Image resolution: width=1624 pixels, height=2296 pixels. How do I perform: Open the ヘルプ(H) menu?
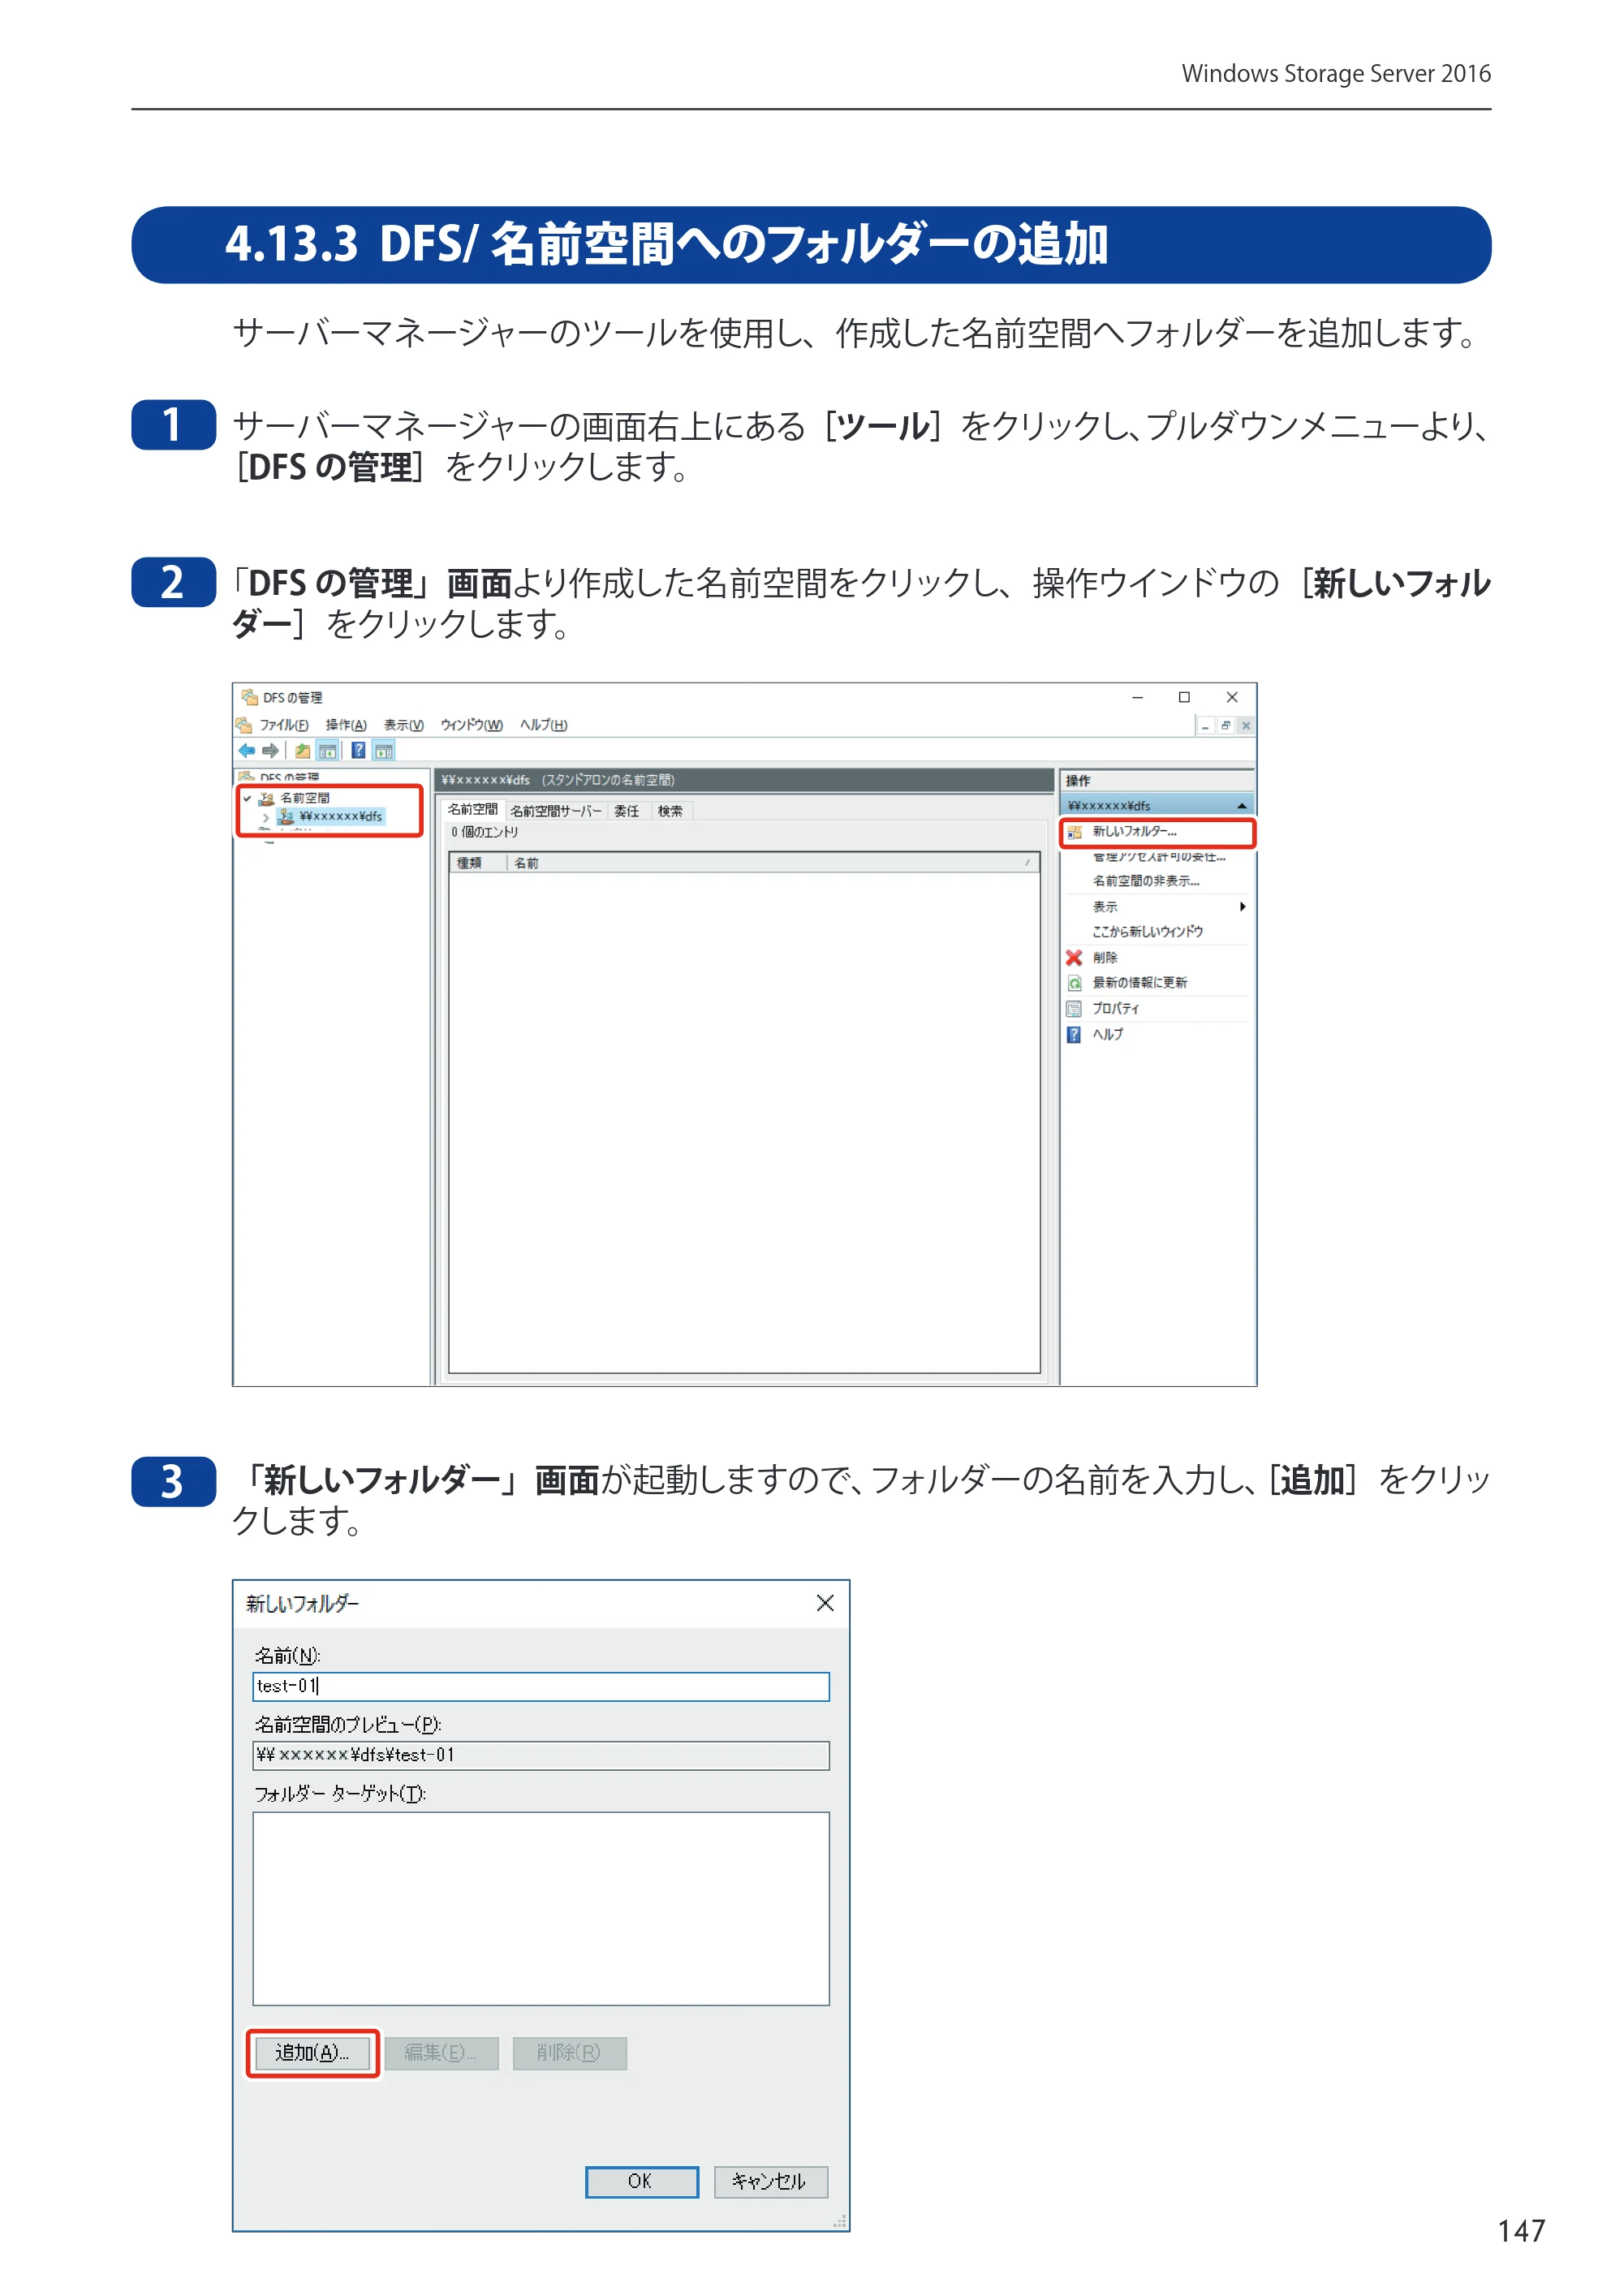[543, 725]
